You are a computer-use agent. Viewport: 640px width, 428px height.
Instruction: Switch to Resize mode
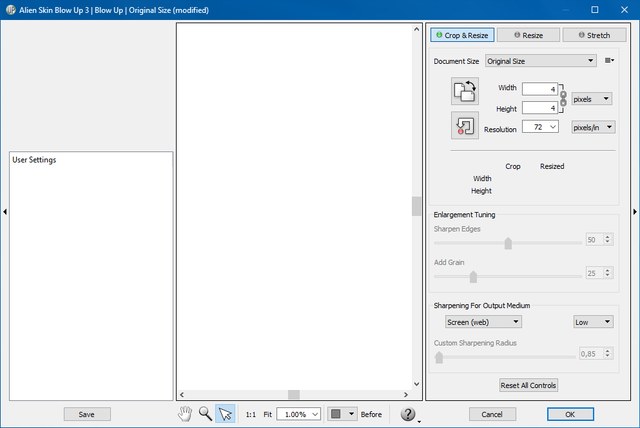pyautogui.click(x=528, y=35)
